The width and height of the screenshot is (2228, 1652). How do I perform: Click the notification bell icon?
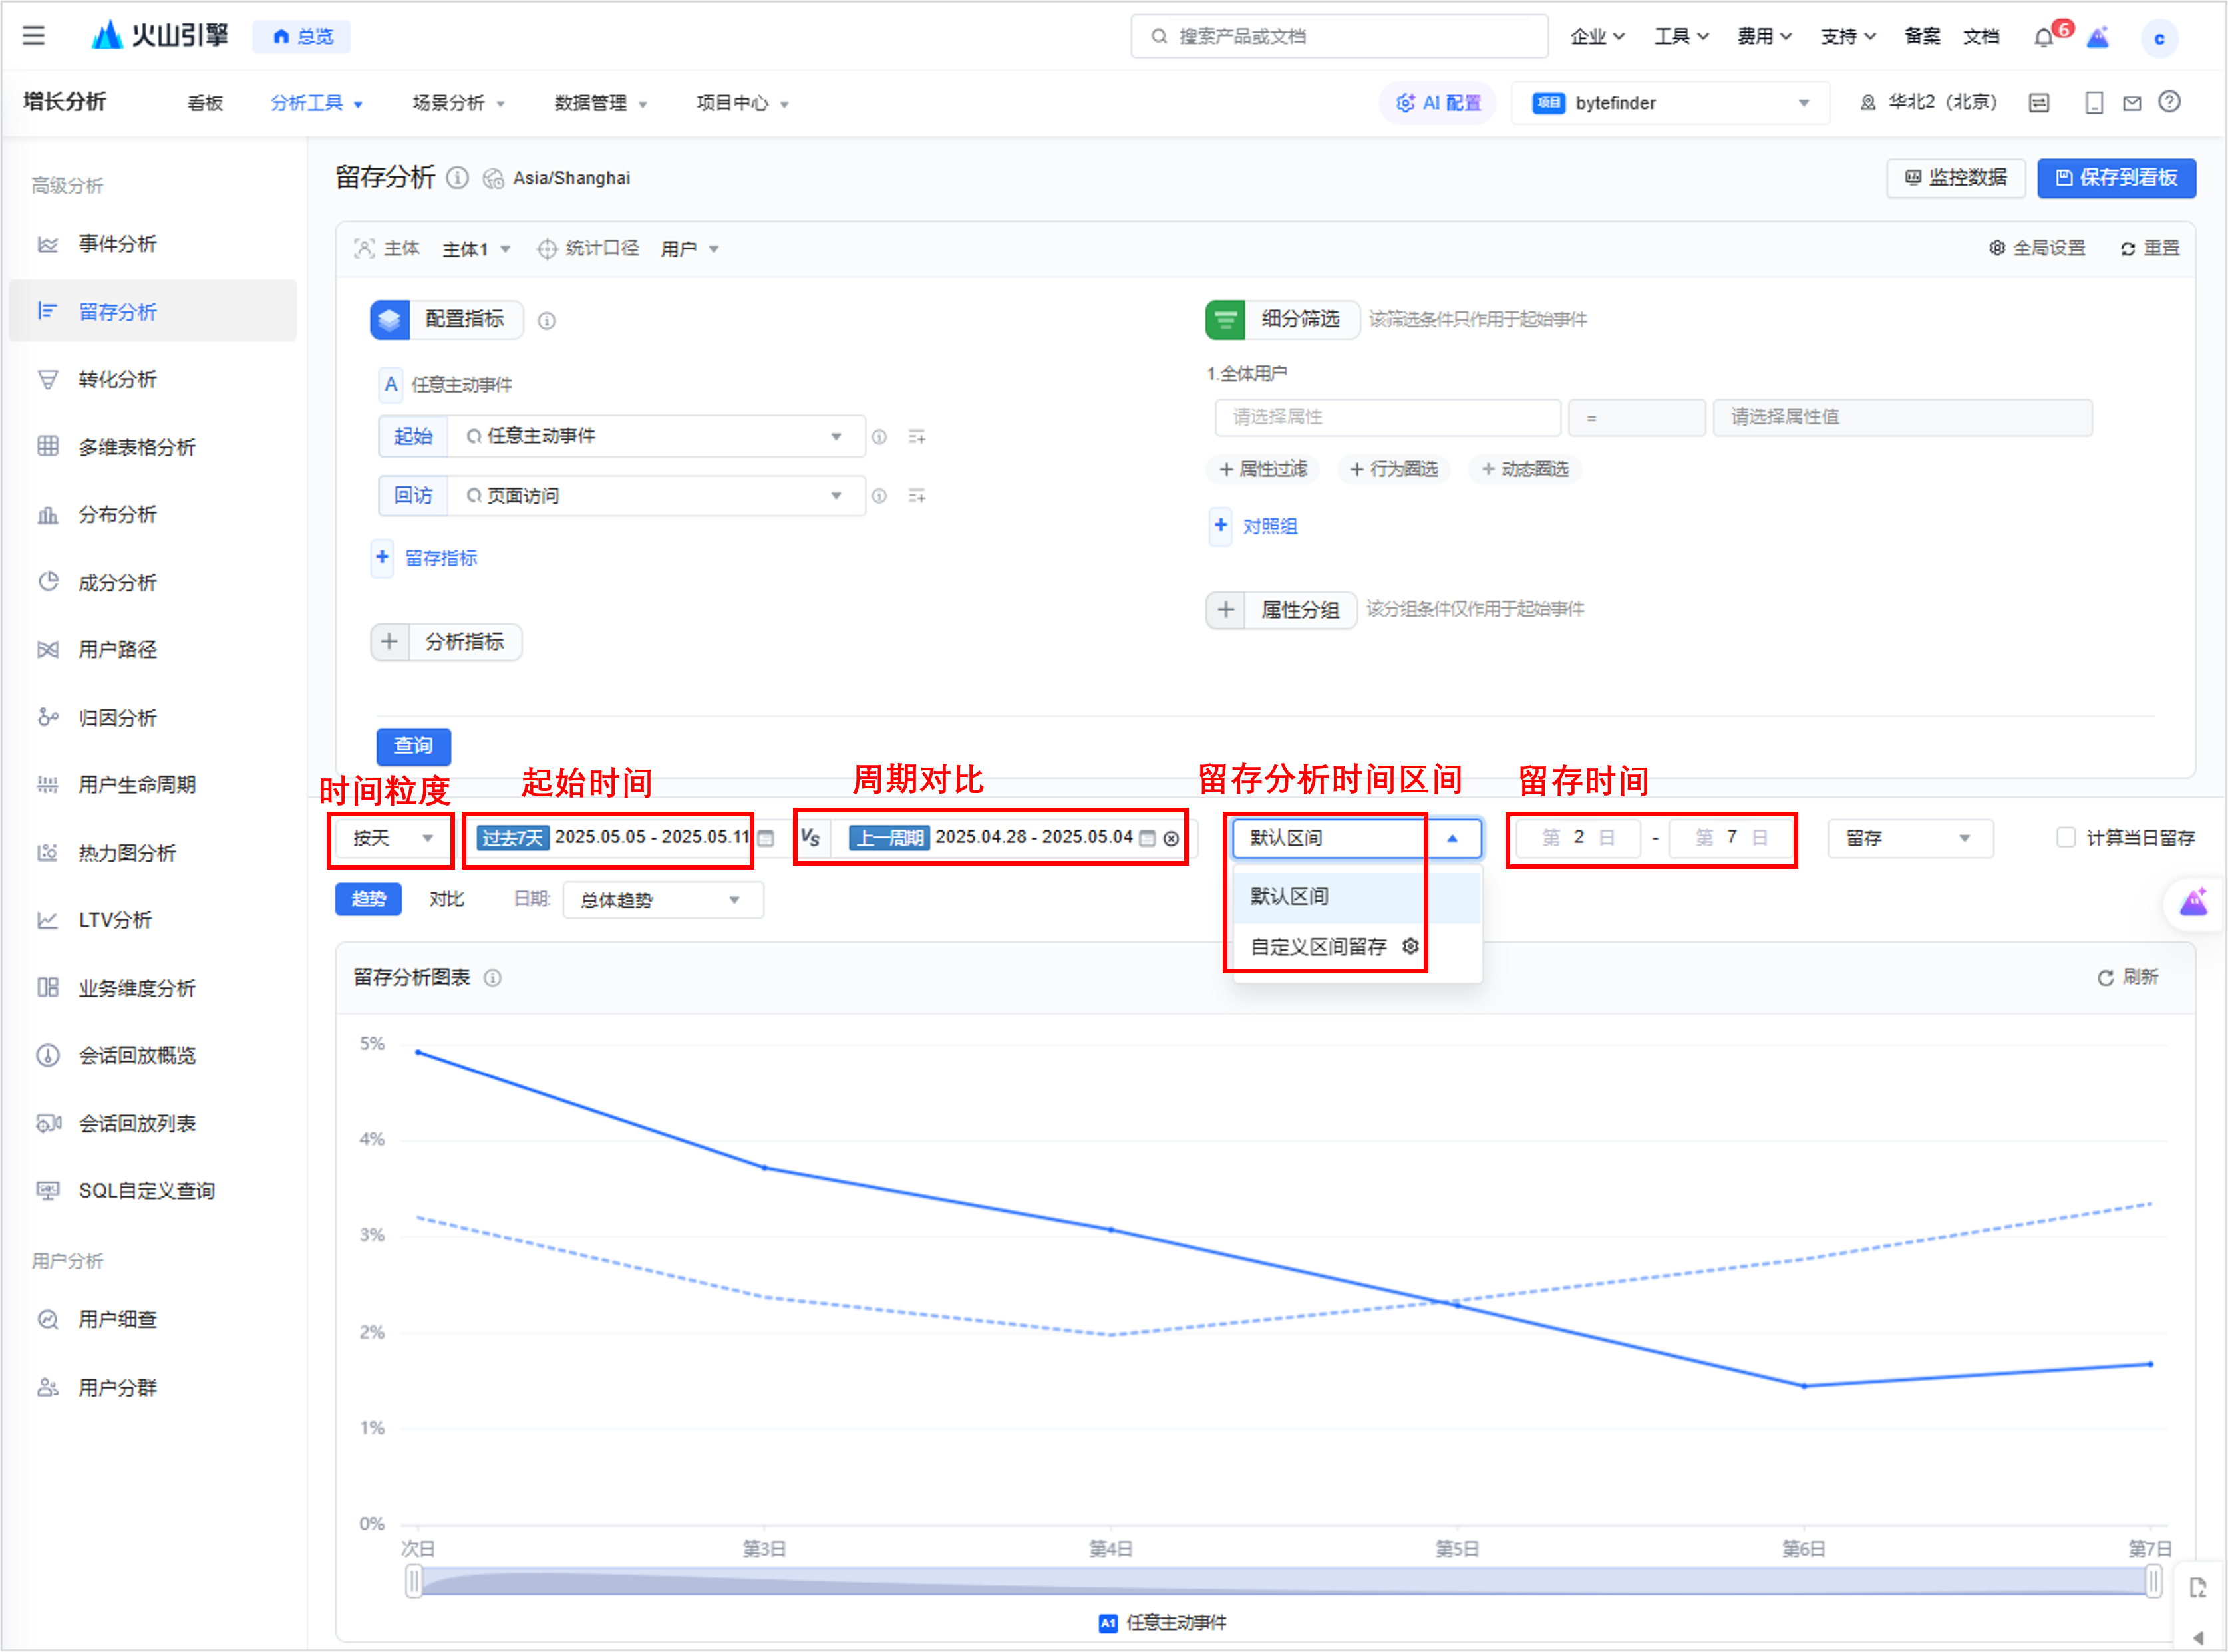coord(2043,38)
